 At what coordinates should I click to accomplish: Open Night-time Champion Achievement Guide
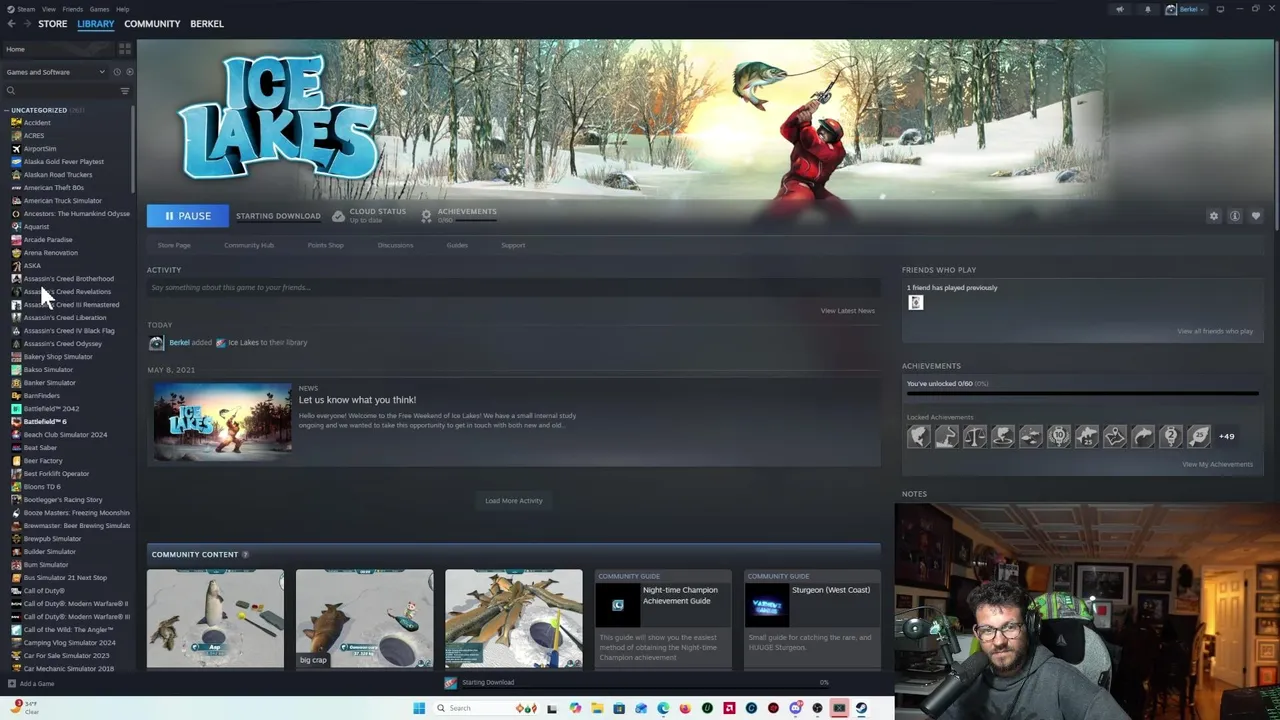pyautogui.click(x=663, y=620)
